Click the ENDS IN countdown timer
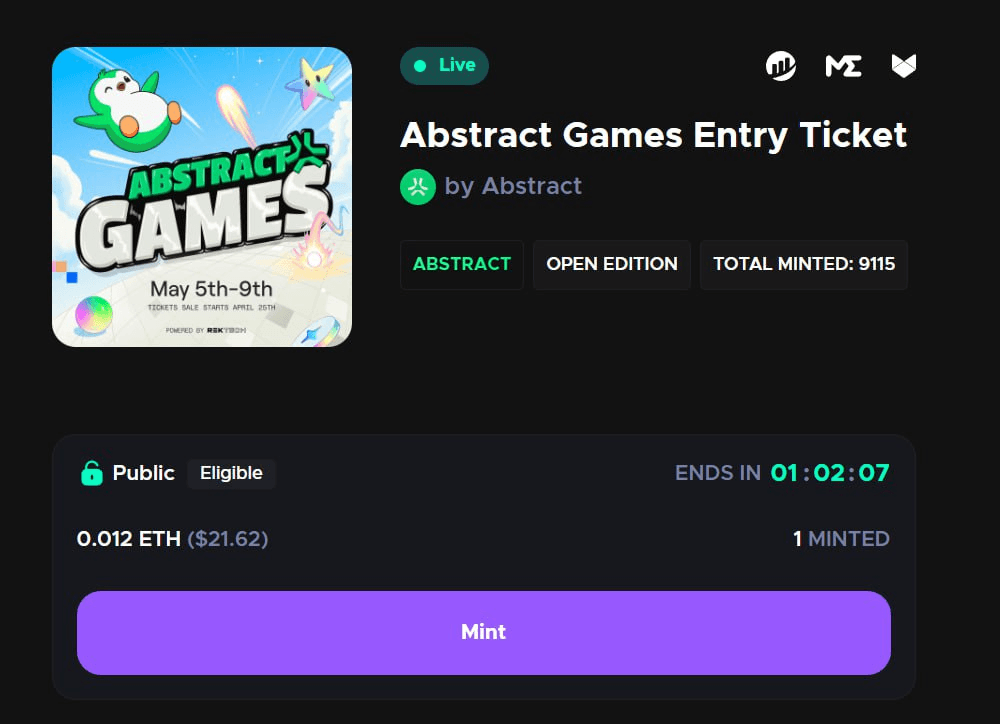 [x=782, y=473]
